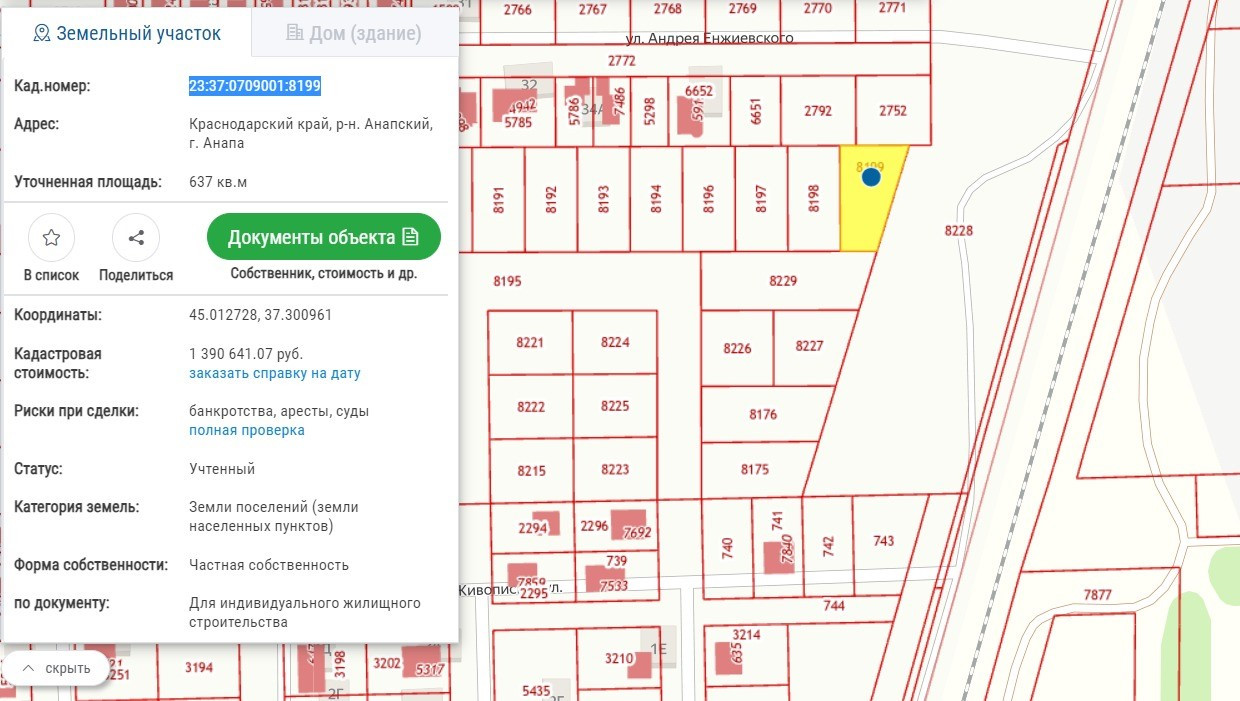The width and height of the screenshot is (1240, 701).
Task: Select parcel 740 on the map
Action: click(727, 547)
